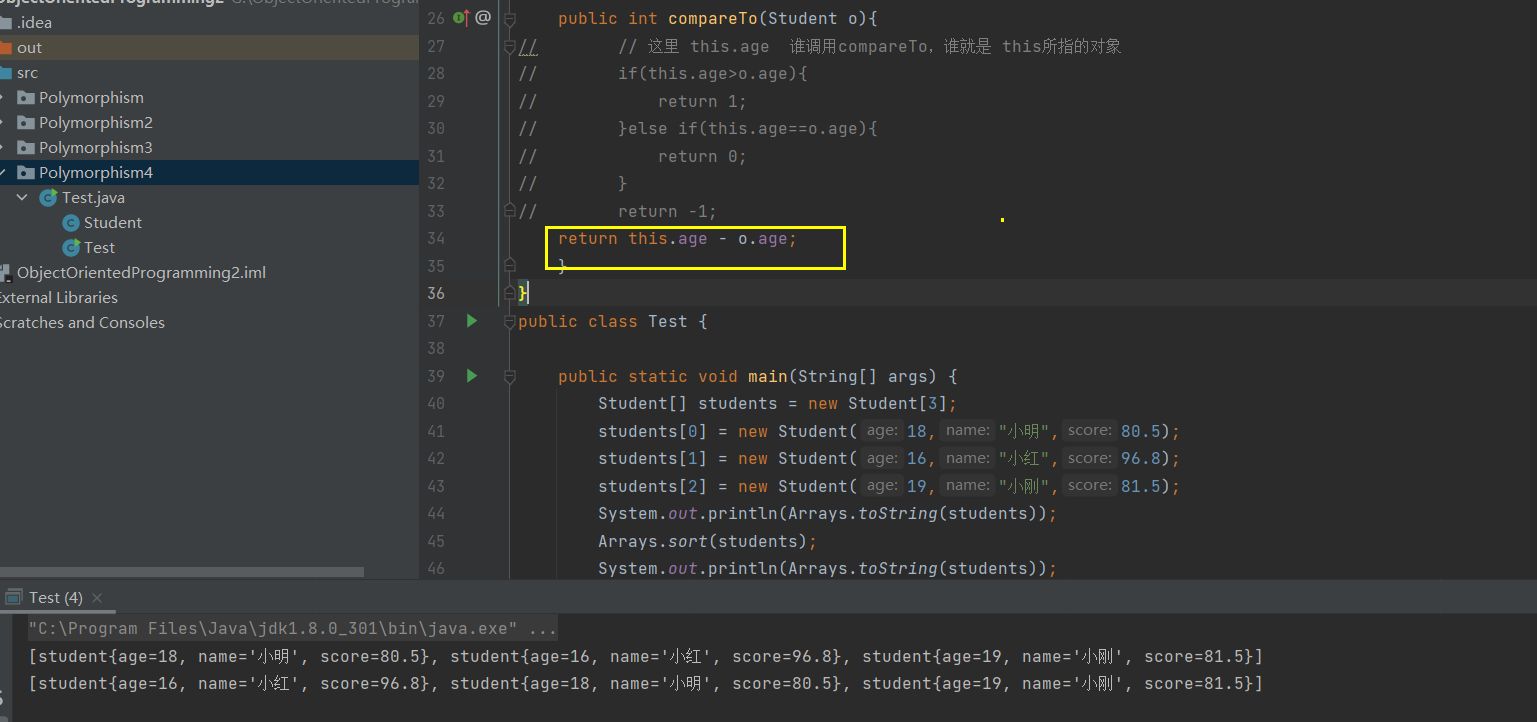The width and height of the screenshot is (1537, 722).
Task: Select the Polymorphism2 package
Action: (x=96, y=123)
